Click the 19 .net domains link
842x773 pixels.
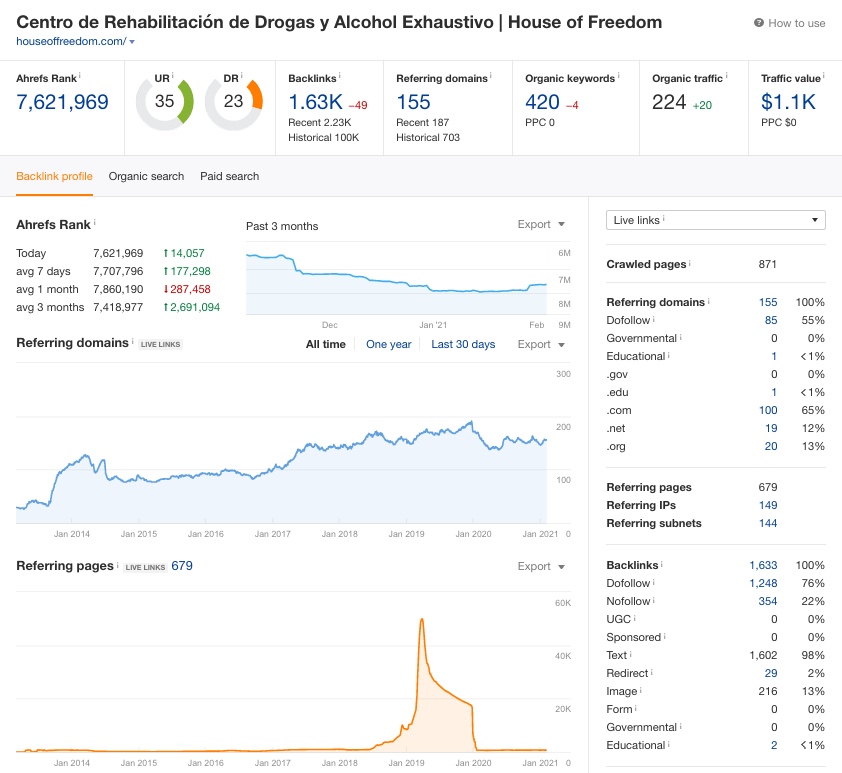pyautogui.click(x=771, y=428)
